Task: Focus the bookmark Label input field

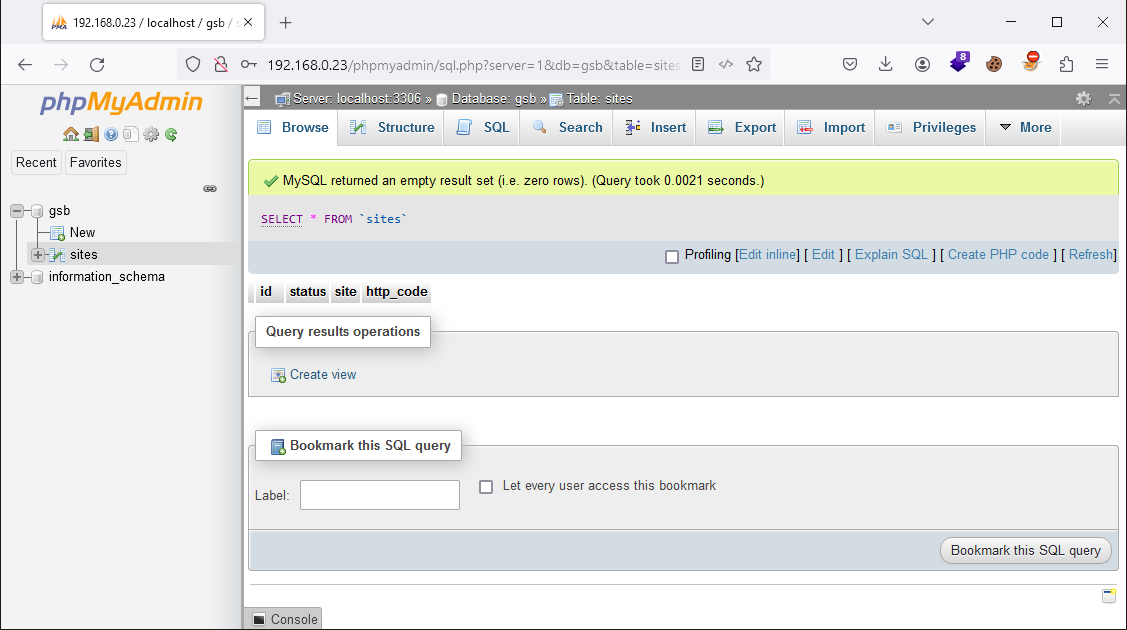Action: pyautogui.click(x=380, y=495)
